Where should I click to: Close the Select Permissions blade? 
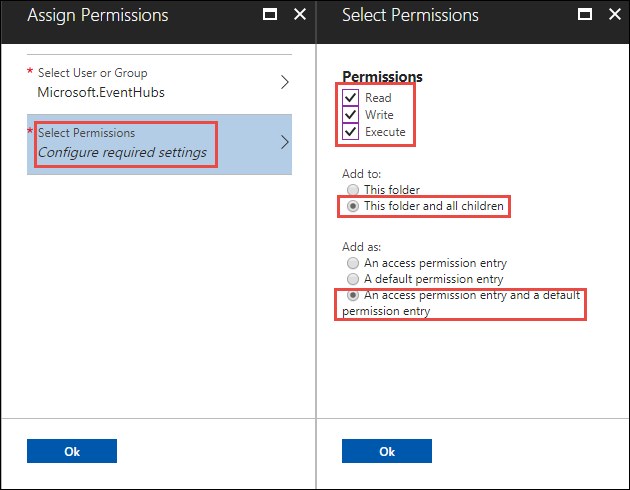click(x=615, y=15)
